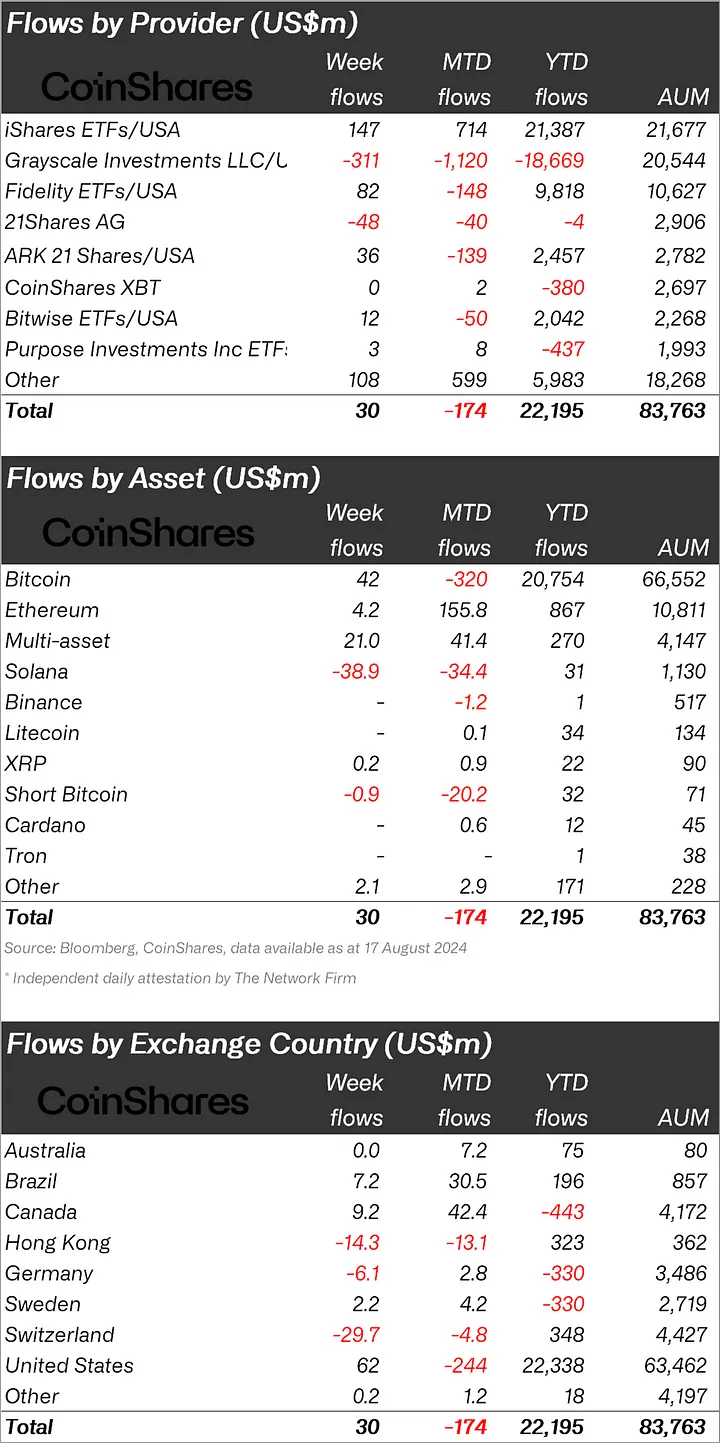Screen dimensions: 720x1443
Task: Click the Fidelity ETFs/USA provider row label
Action: point(91,191)
